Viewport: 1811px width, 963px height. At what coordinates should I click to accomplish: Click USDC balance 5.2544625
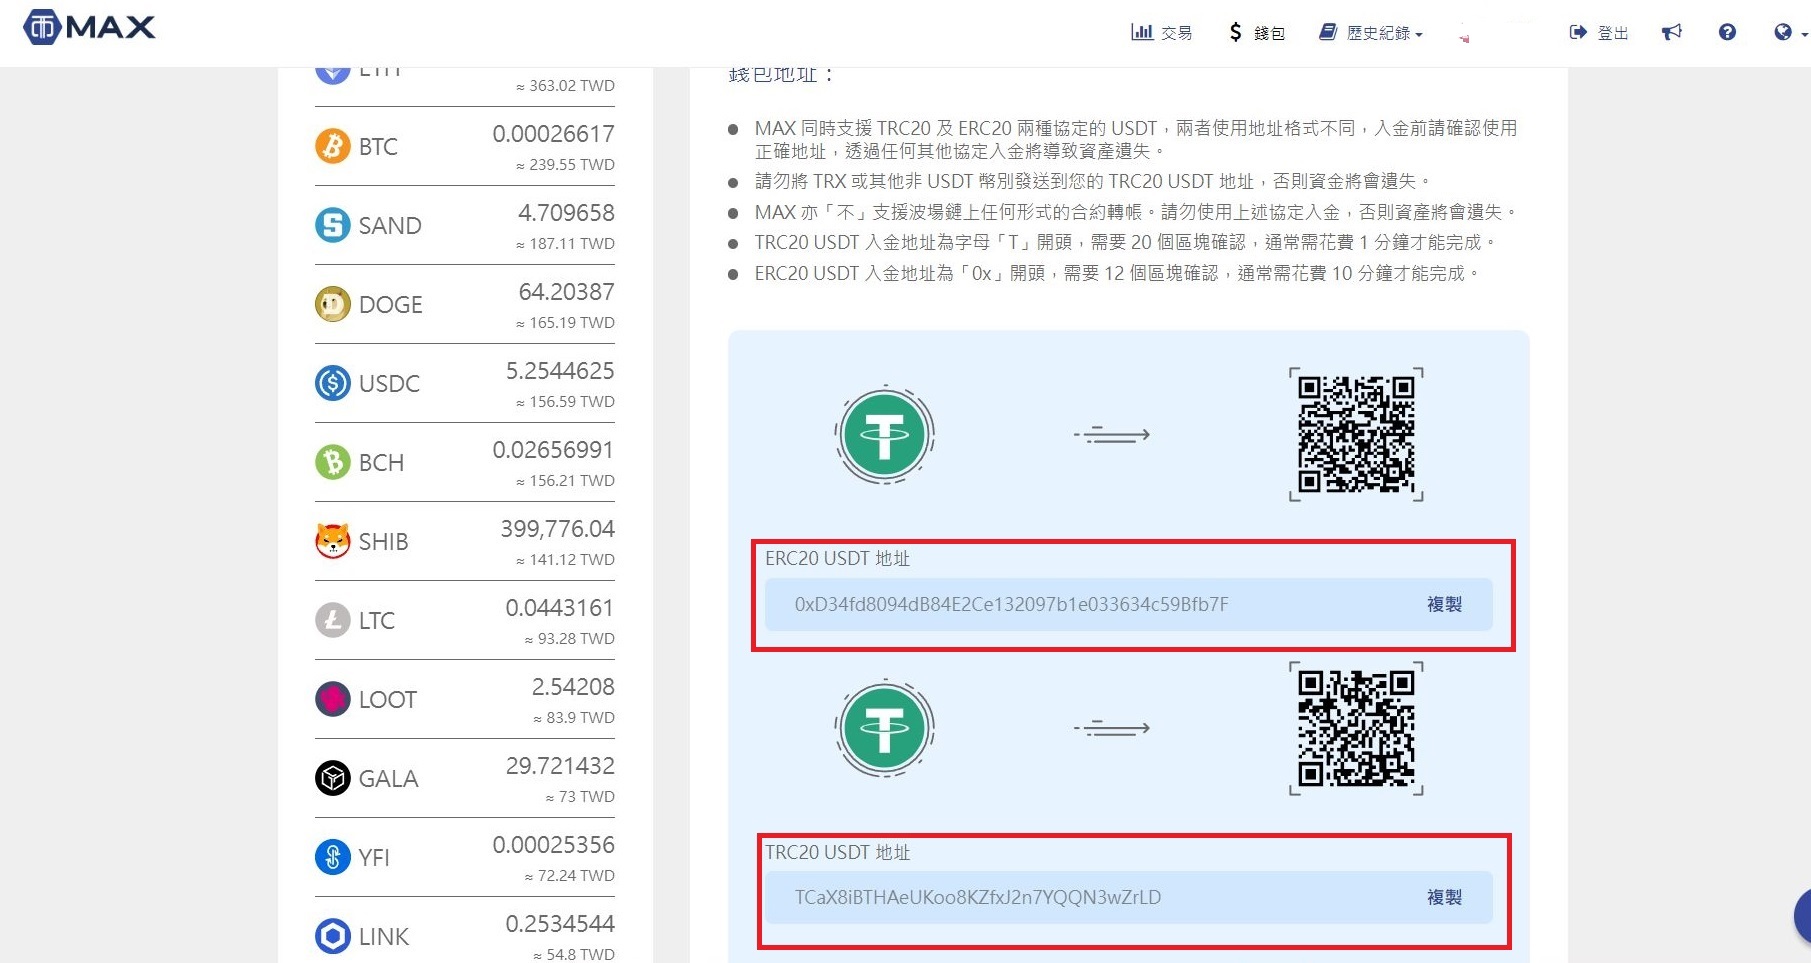[560, 371]
